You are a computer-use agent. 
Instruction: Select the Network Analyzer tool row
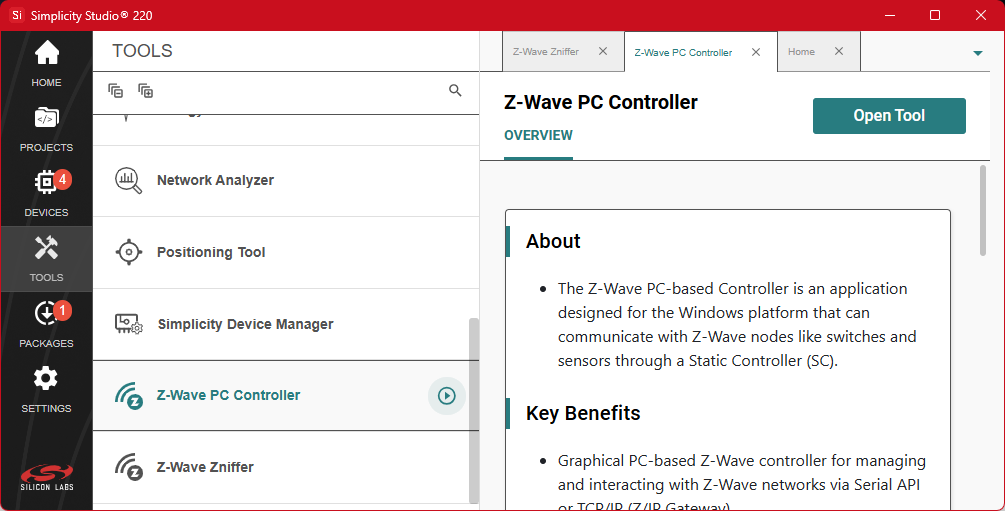tap(286, 181)
